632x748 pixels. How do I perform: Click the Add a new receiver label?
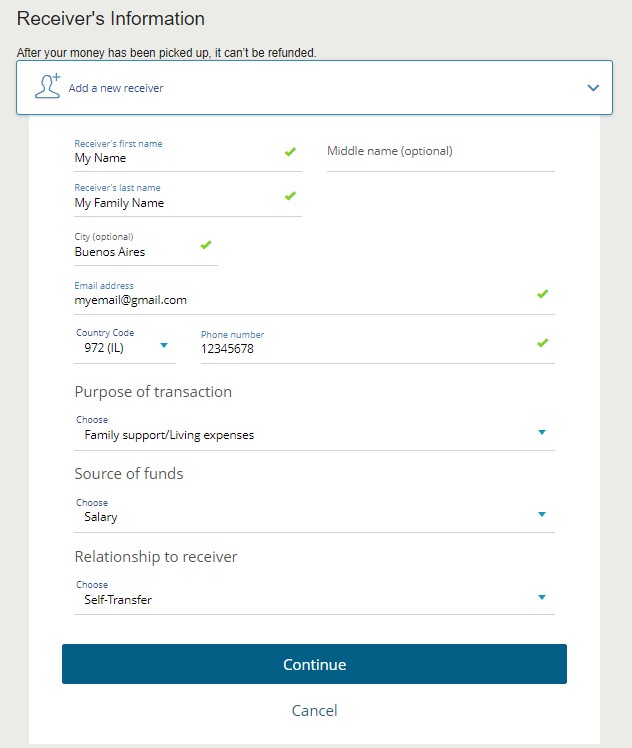pos(116,88)
